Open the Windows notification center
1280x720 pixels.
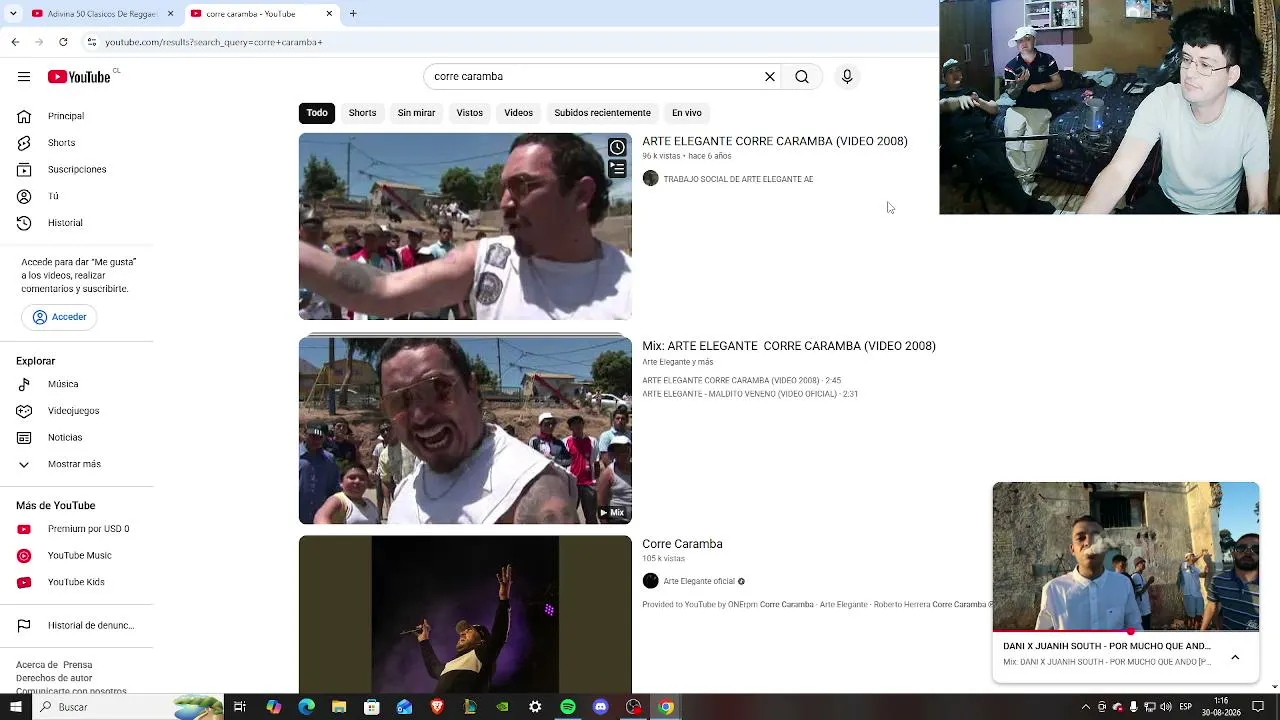point(1258,707)
